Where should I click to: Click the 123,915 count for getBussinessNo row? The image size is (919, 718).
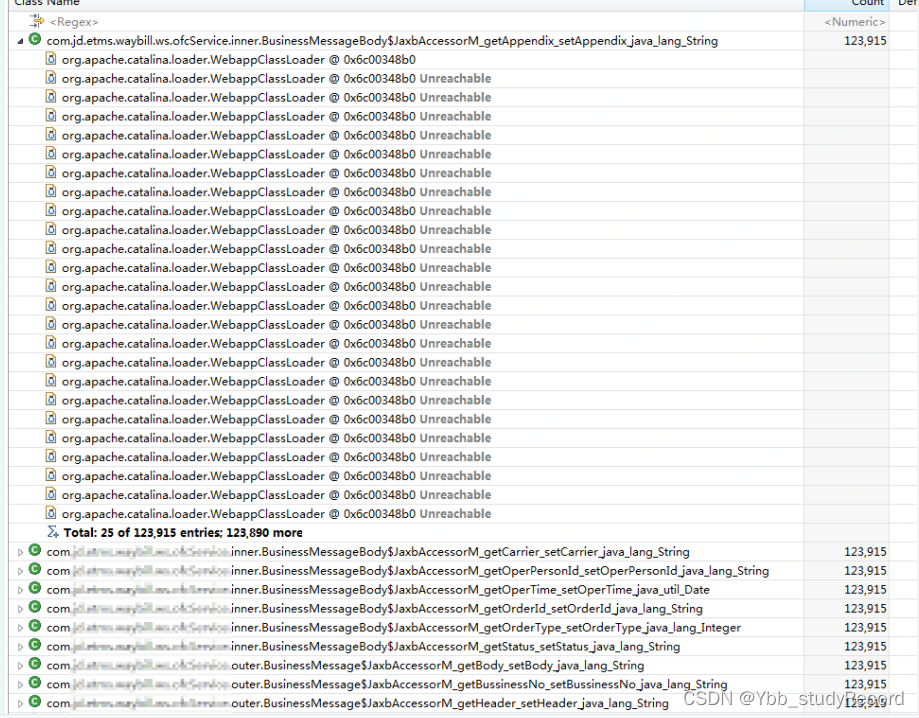pyautogui.click(x=865, y=685)
